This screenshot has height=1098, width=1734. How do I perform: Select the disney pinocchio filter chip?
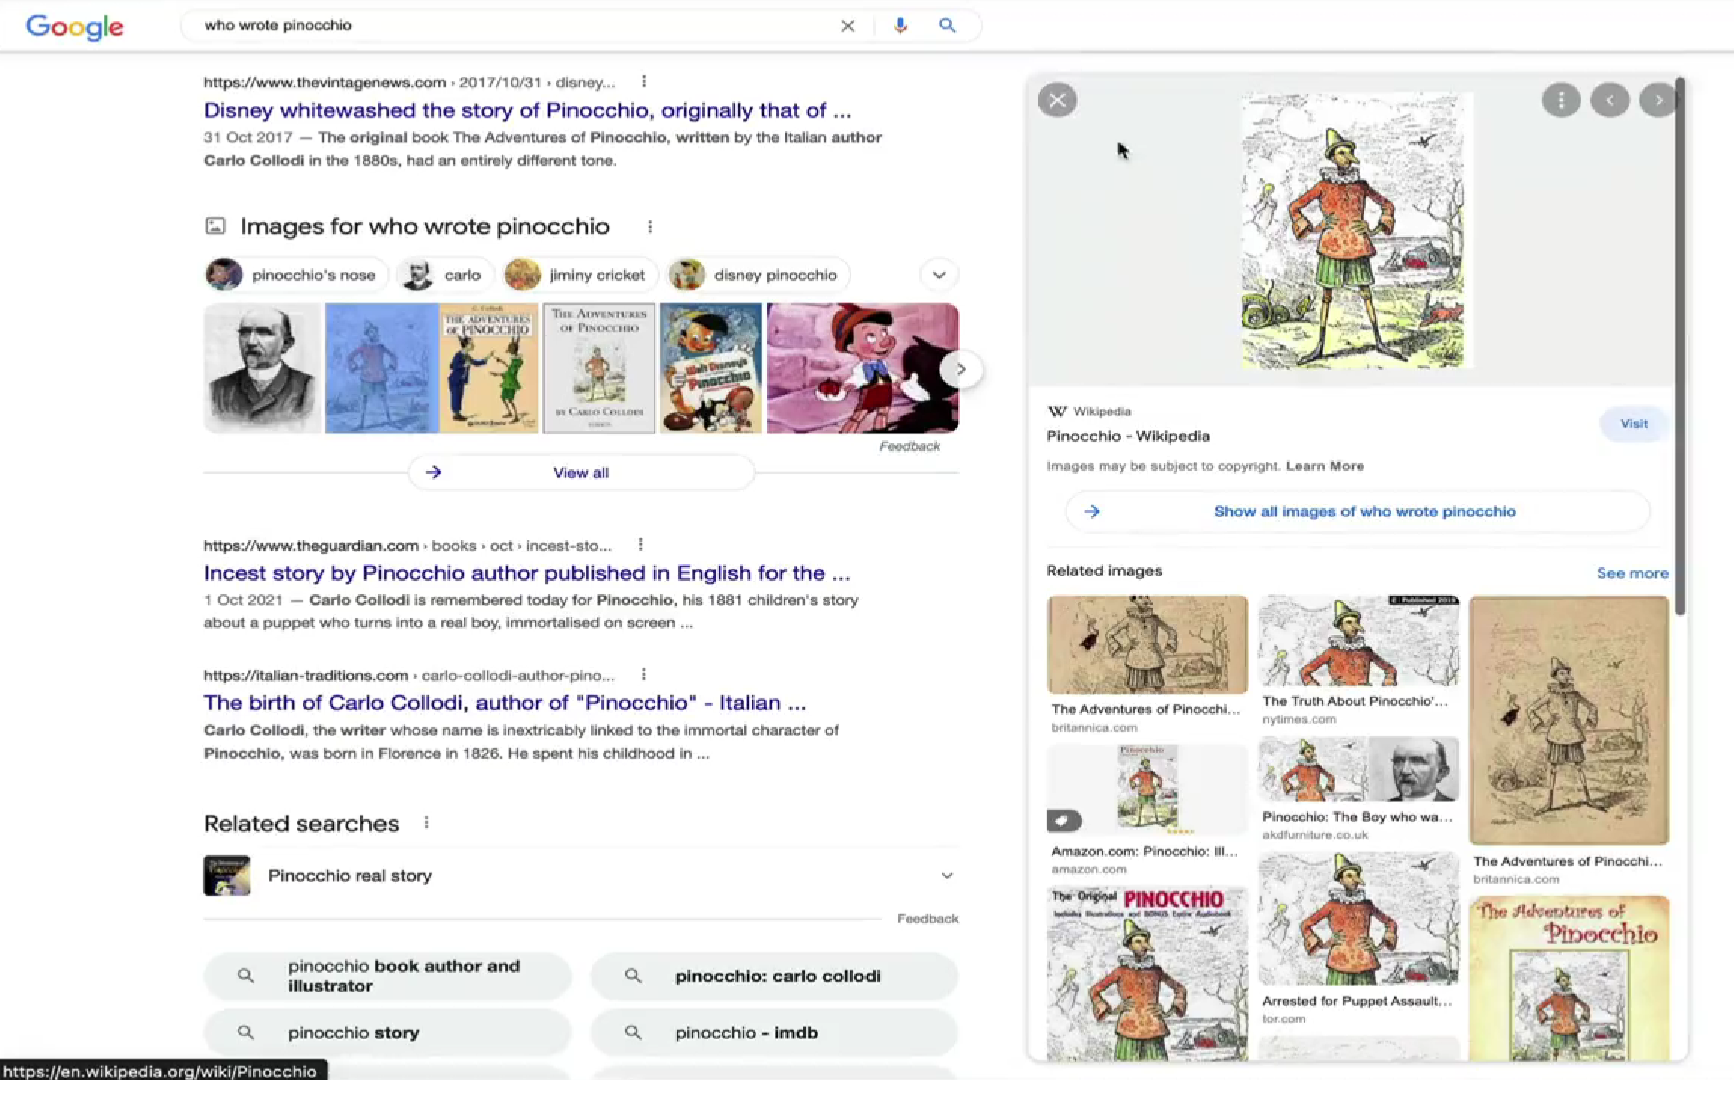[758, 275]
